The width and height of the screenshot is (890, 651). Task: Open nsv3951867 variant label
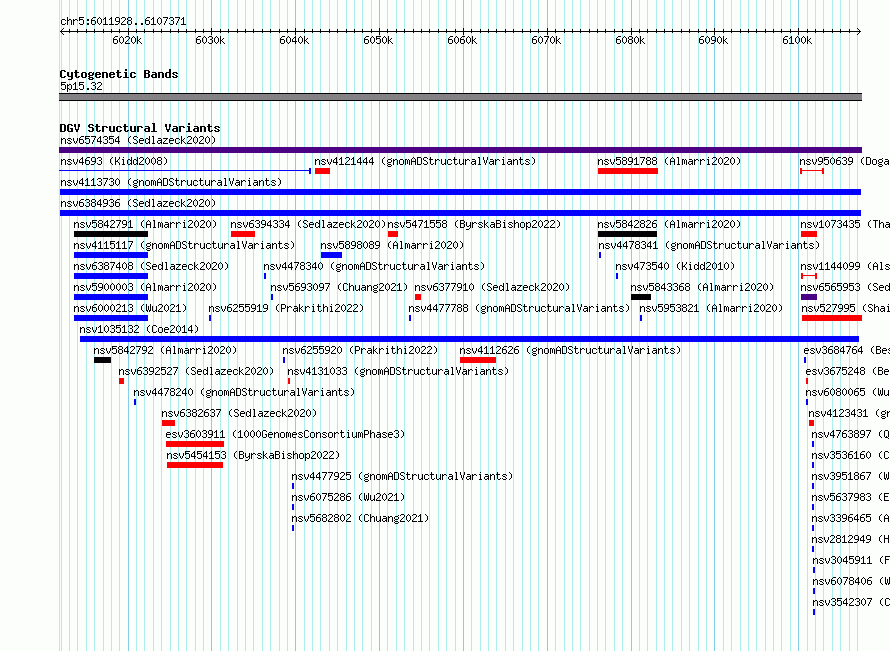click(851, 476)
